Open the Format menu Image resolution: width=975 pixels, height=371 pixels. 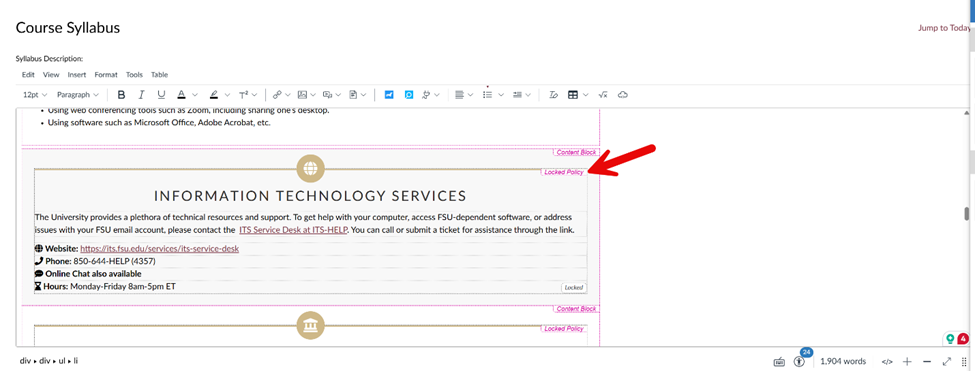pos(106,75)
